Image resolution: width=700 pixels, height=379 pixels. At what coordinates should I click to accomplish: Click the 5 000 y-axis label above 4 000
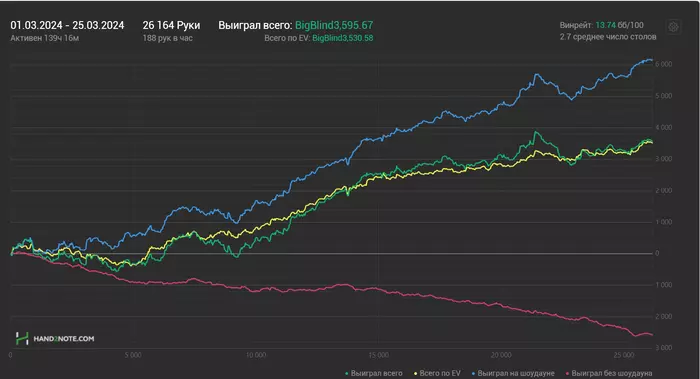point(663,96)
